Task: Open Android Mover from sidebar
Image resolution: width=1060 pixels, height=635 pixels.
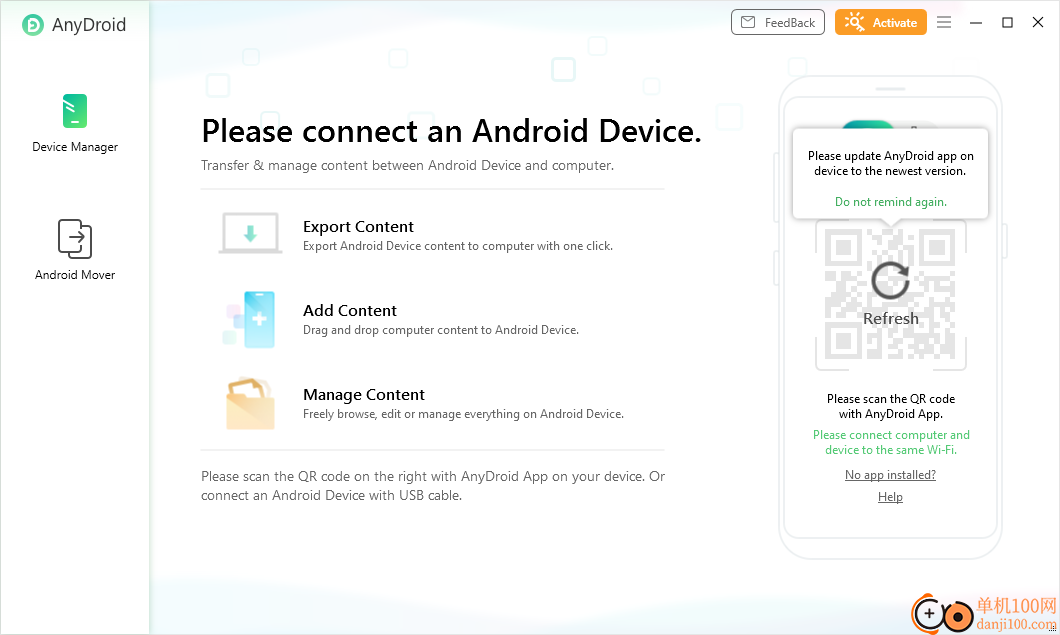Action: 75,250
